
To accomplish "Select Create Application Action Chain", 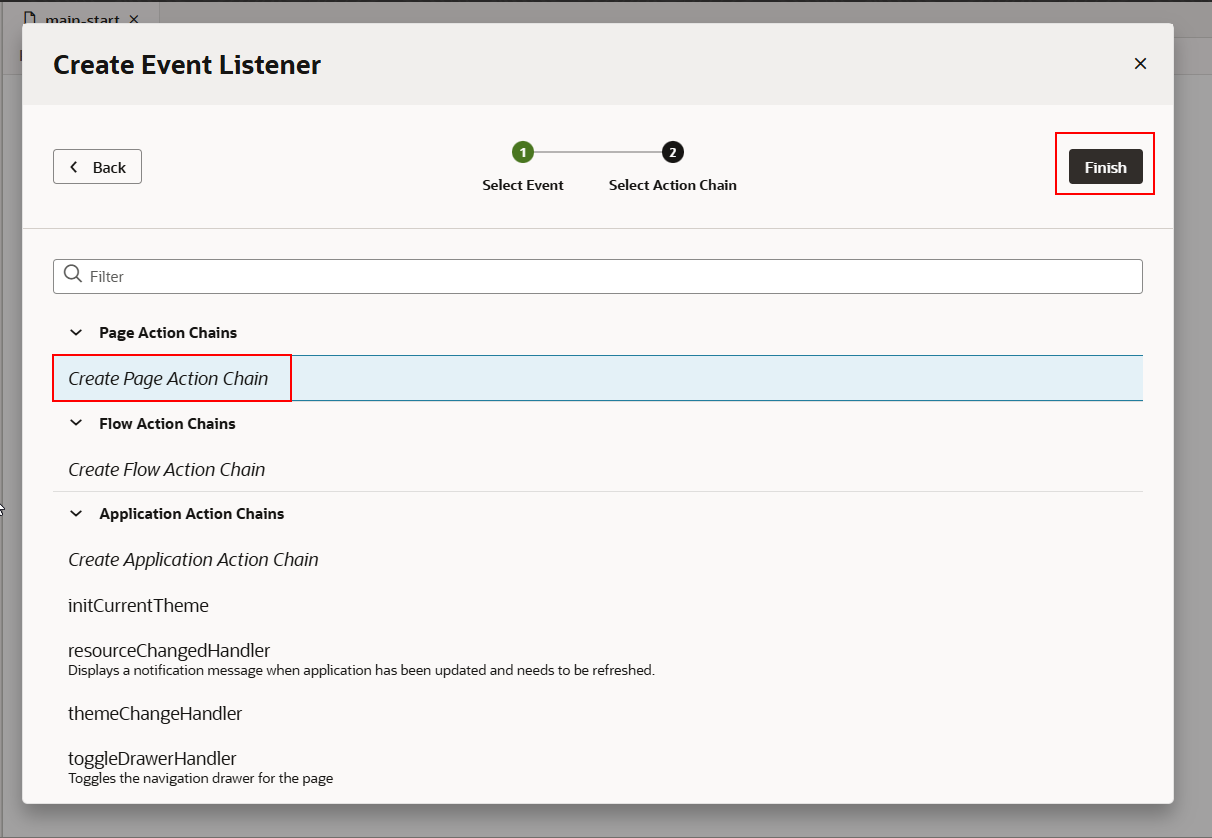I will [x=598, y=560].
